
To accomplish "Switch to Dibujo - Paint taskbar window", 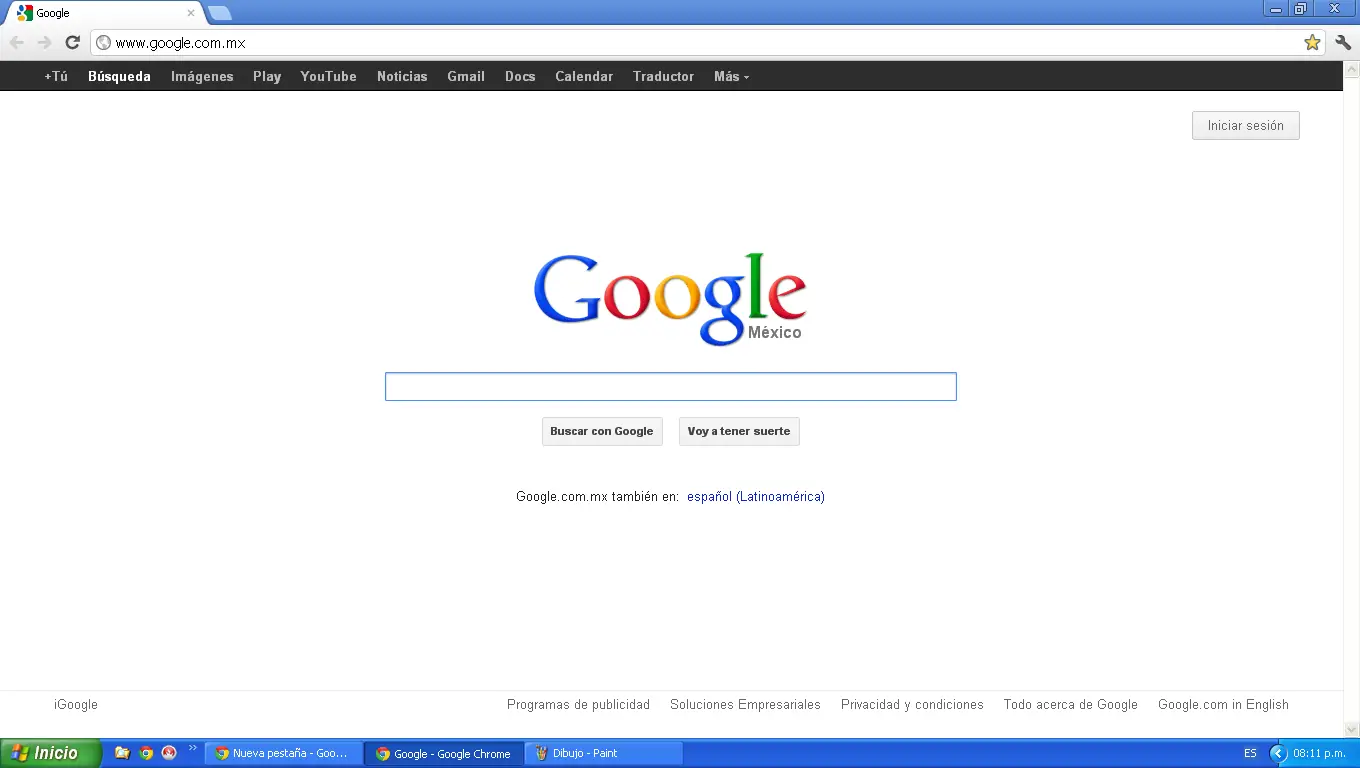I will (604, 753).
